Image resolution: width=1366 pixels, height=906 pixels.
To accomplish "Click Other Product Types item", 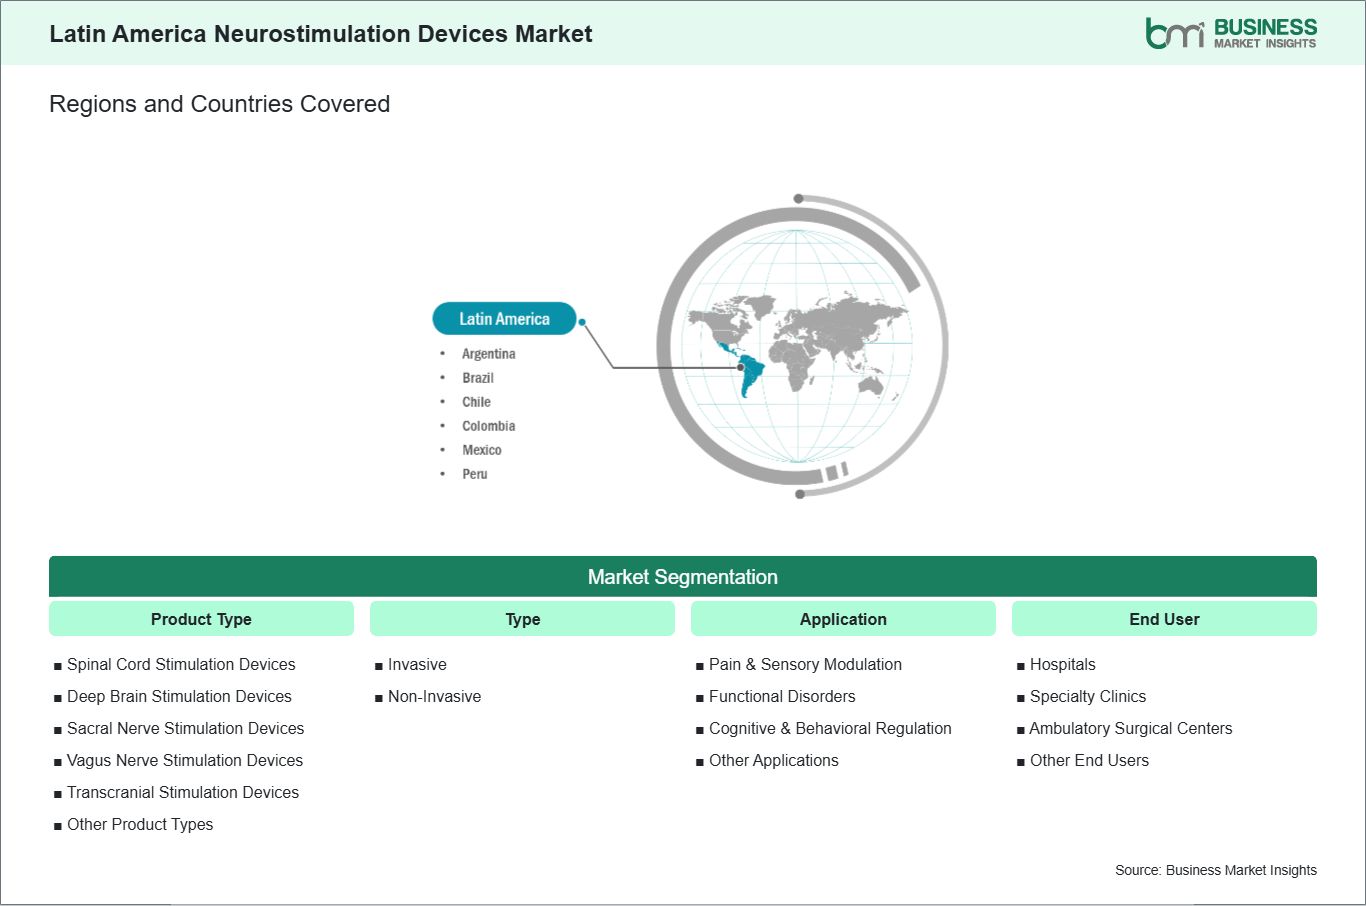I will tap(140, 824).
